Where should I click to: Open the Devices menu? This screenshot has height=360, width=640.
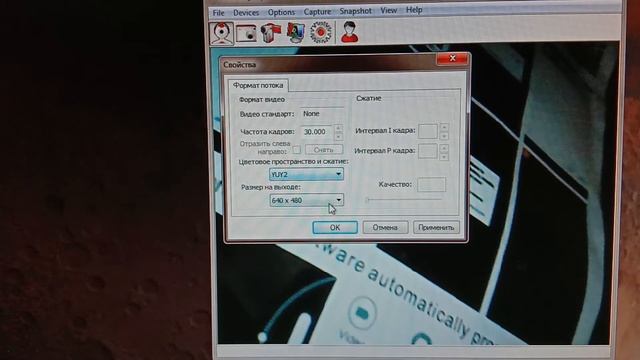click(x=246, y=13)
